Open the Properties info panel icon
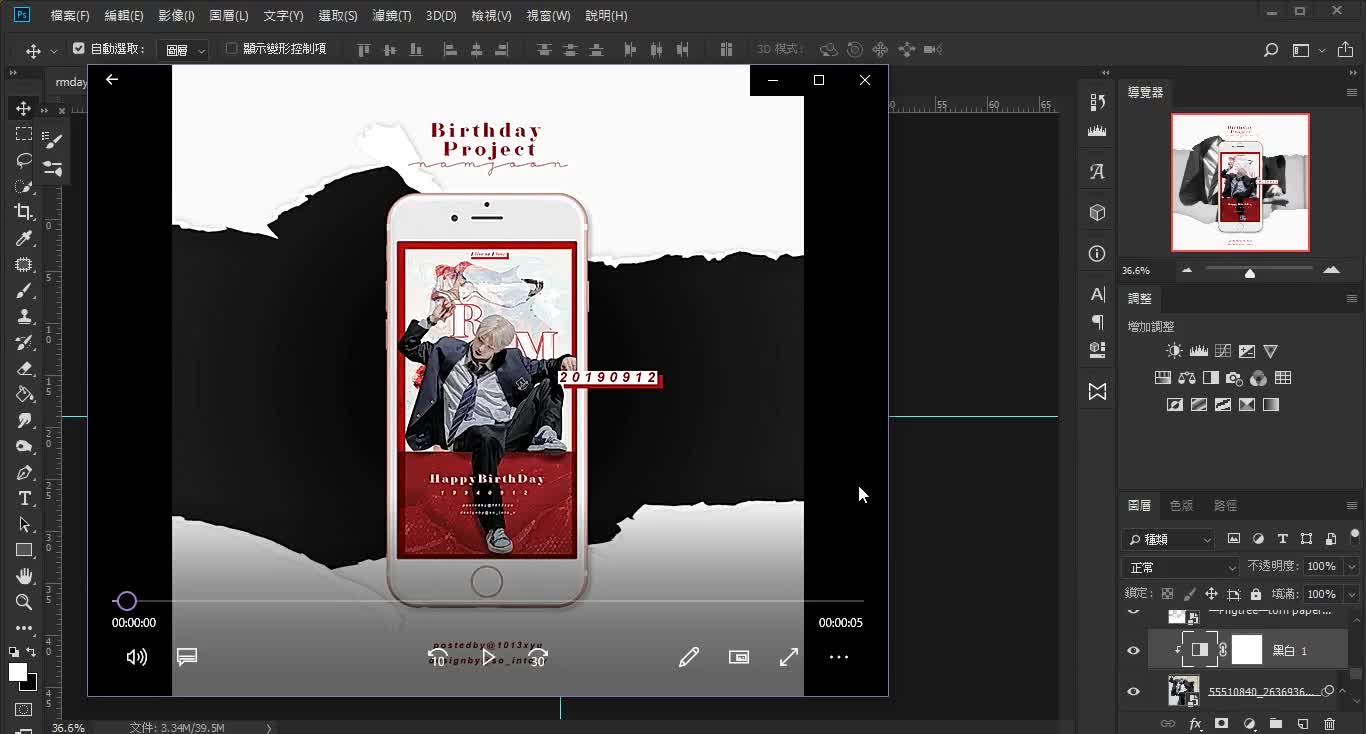 [1097, 254]
